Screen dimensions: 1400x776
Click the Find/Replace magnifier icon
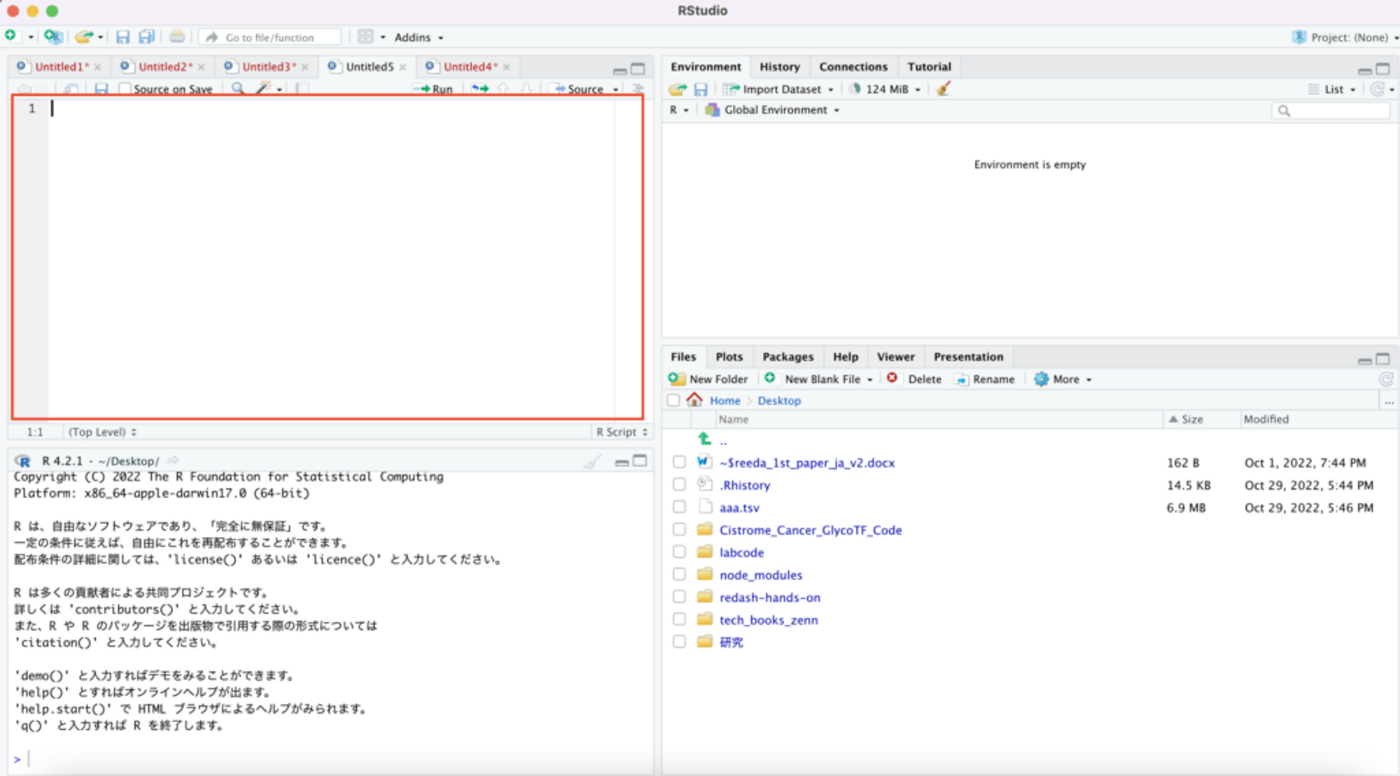pos(238,89)
